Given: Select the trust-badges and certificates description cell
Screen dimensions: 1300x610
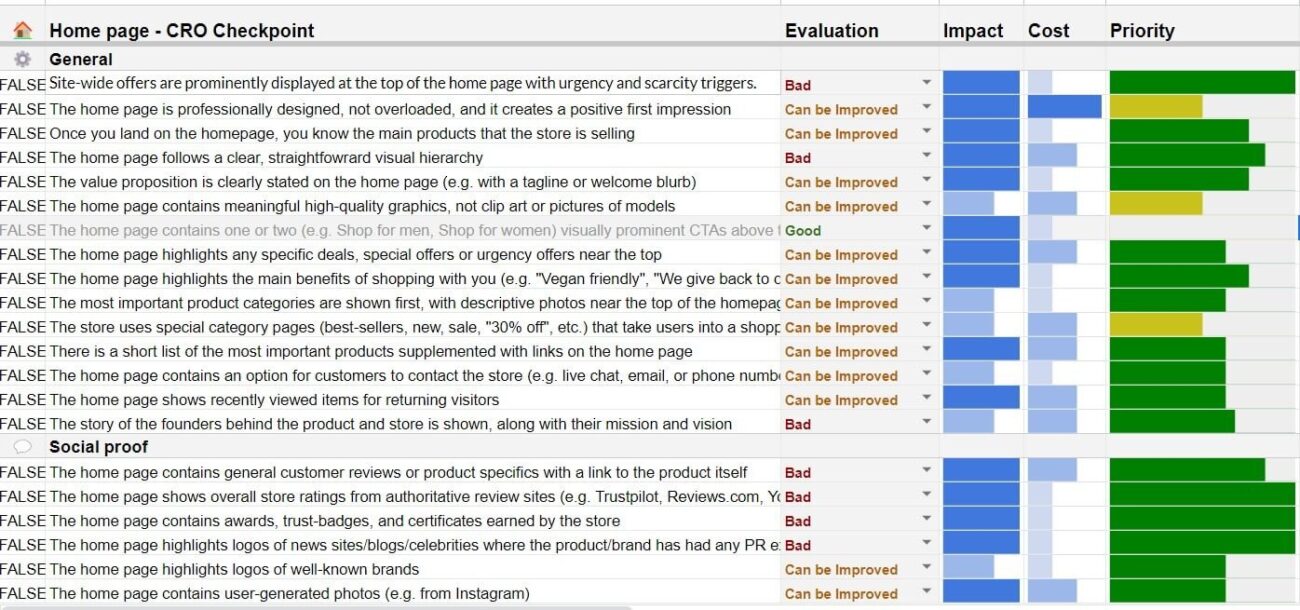Looking at the screenshot, I should (x=334, y=521).
